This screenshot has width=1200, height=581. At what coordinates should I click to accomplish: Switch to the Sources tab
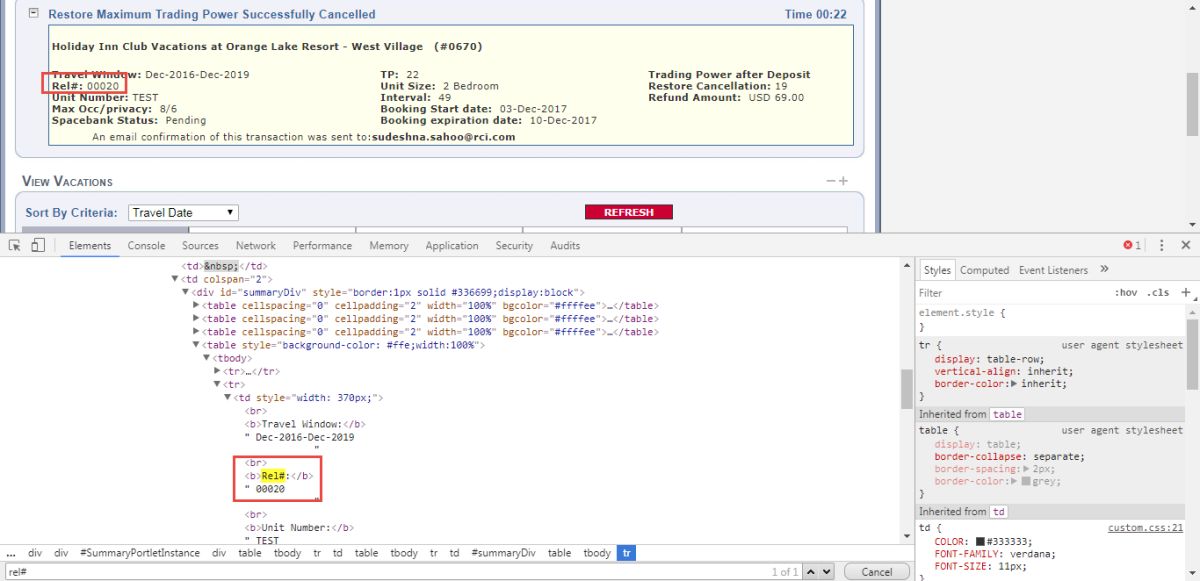[x=200, y=245]
